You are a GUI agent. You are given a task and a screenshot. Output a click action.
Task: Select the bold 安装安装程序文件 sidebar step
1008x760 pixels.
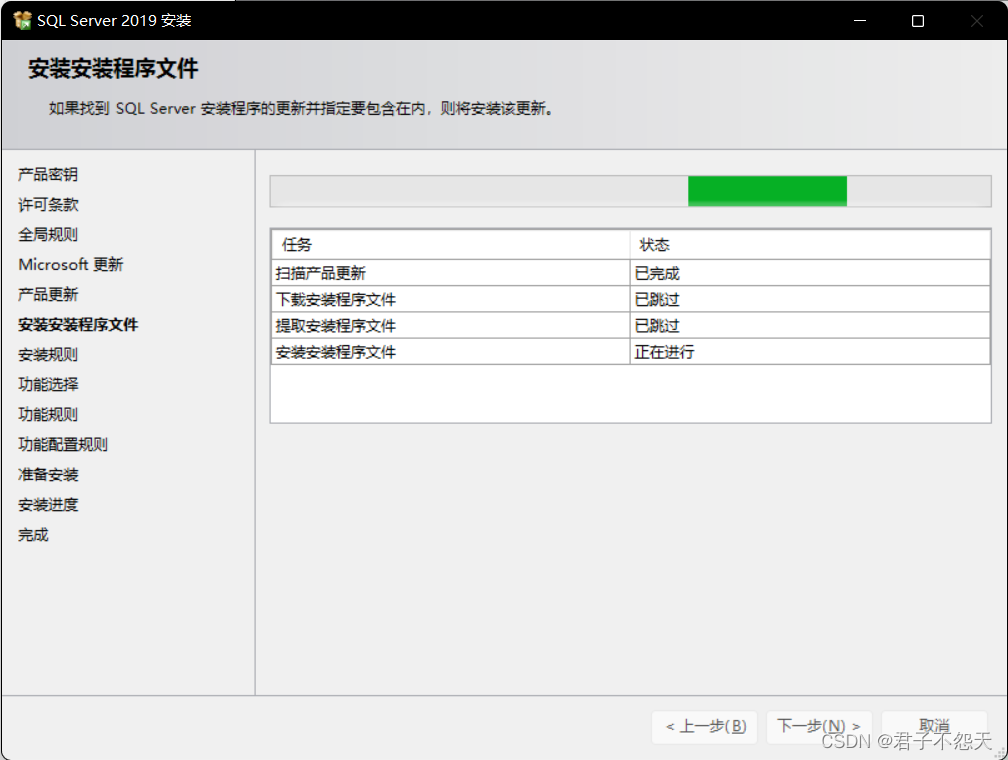[x=78, y=325]
